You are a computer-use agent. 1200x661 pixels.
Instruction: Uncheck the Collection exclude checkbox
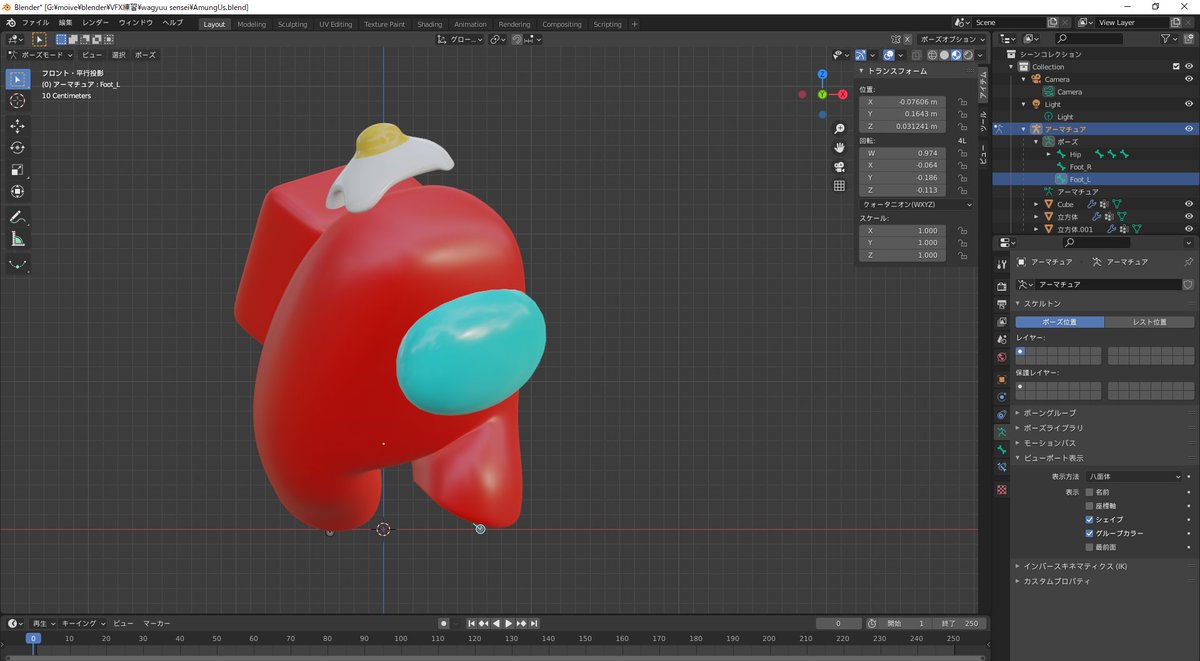pos(1176,67)
